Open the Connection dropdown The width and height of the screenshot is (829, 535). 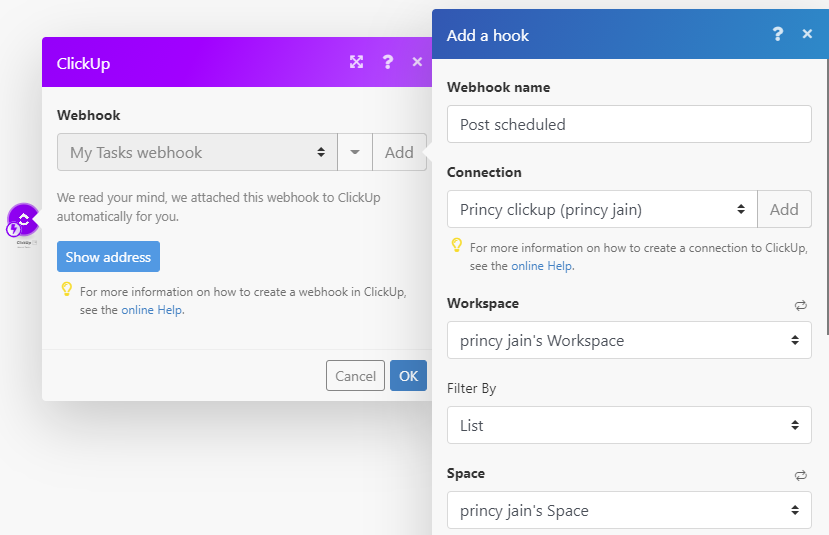[602, 209]
